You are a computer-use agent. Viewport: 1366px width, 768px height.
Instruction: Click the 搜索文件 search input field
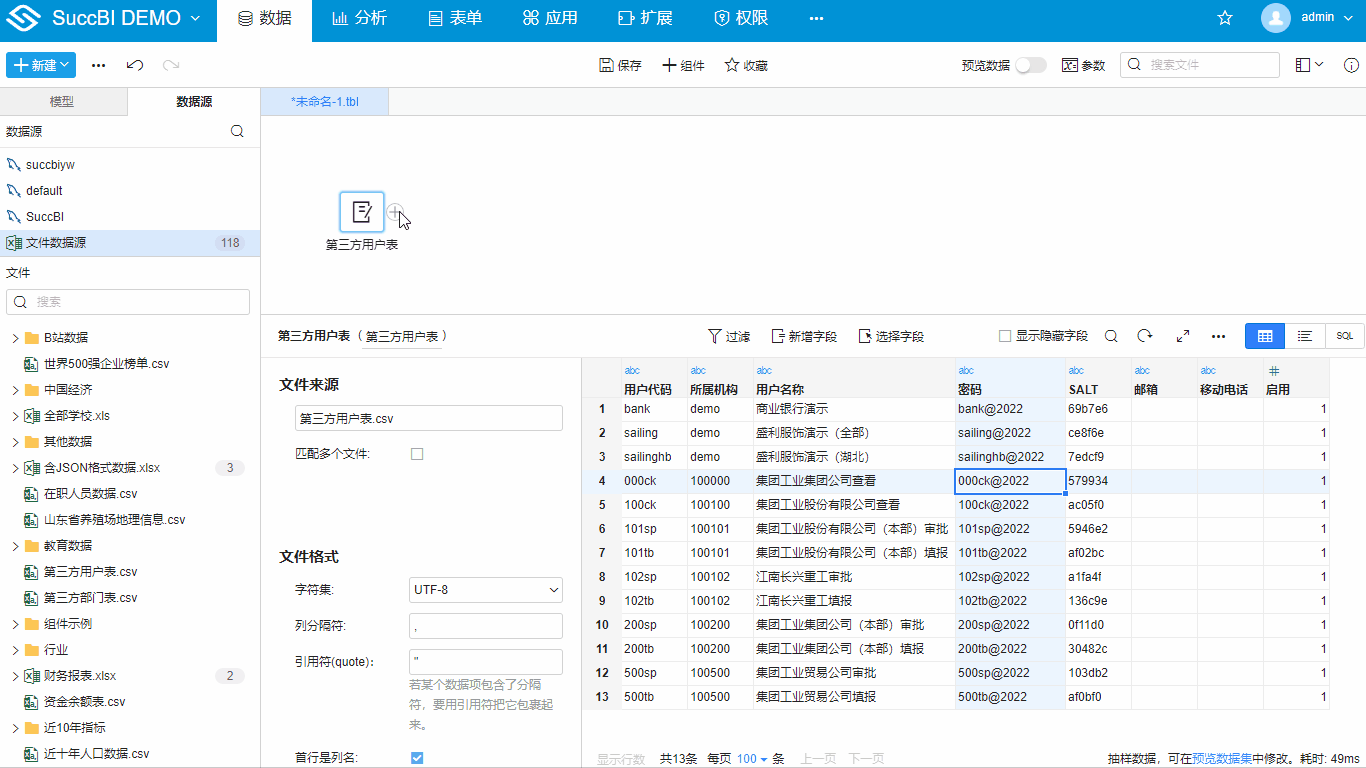[x=1200, y=64]
